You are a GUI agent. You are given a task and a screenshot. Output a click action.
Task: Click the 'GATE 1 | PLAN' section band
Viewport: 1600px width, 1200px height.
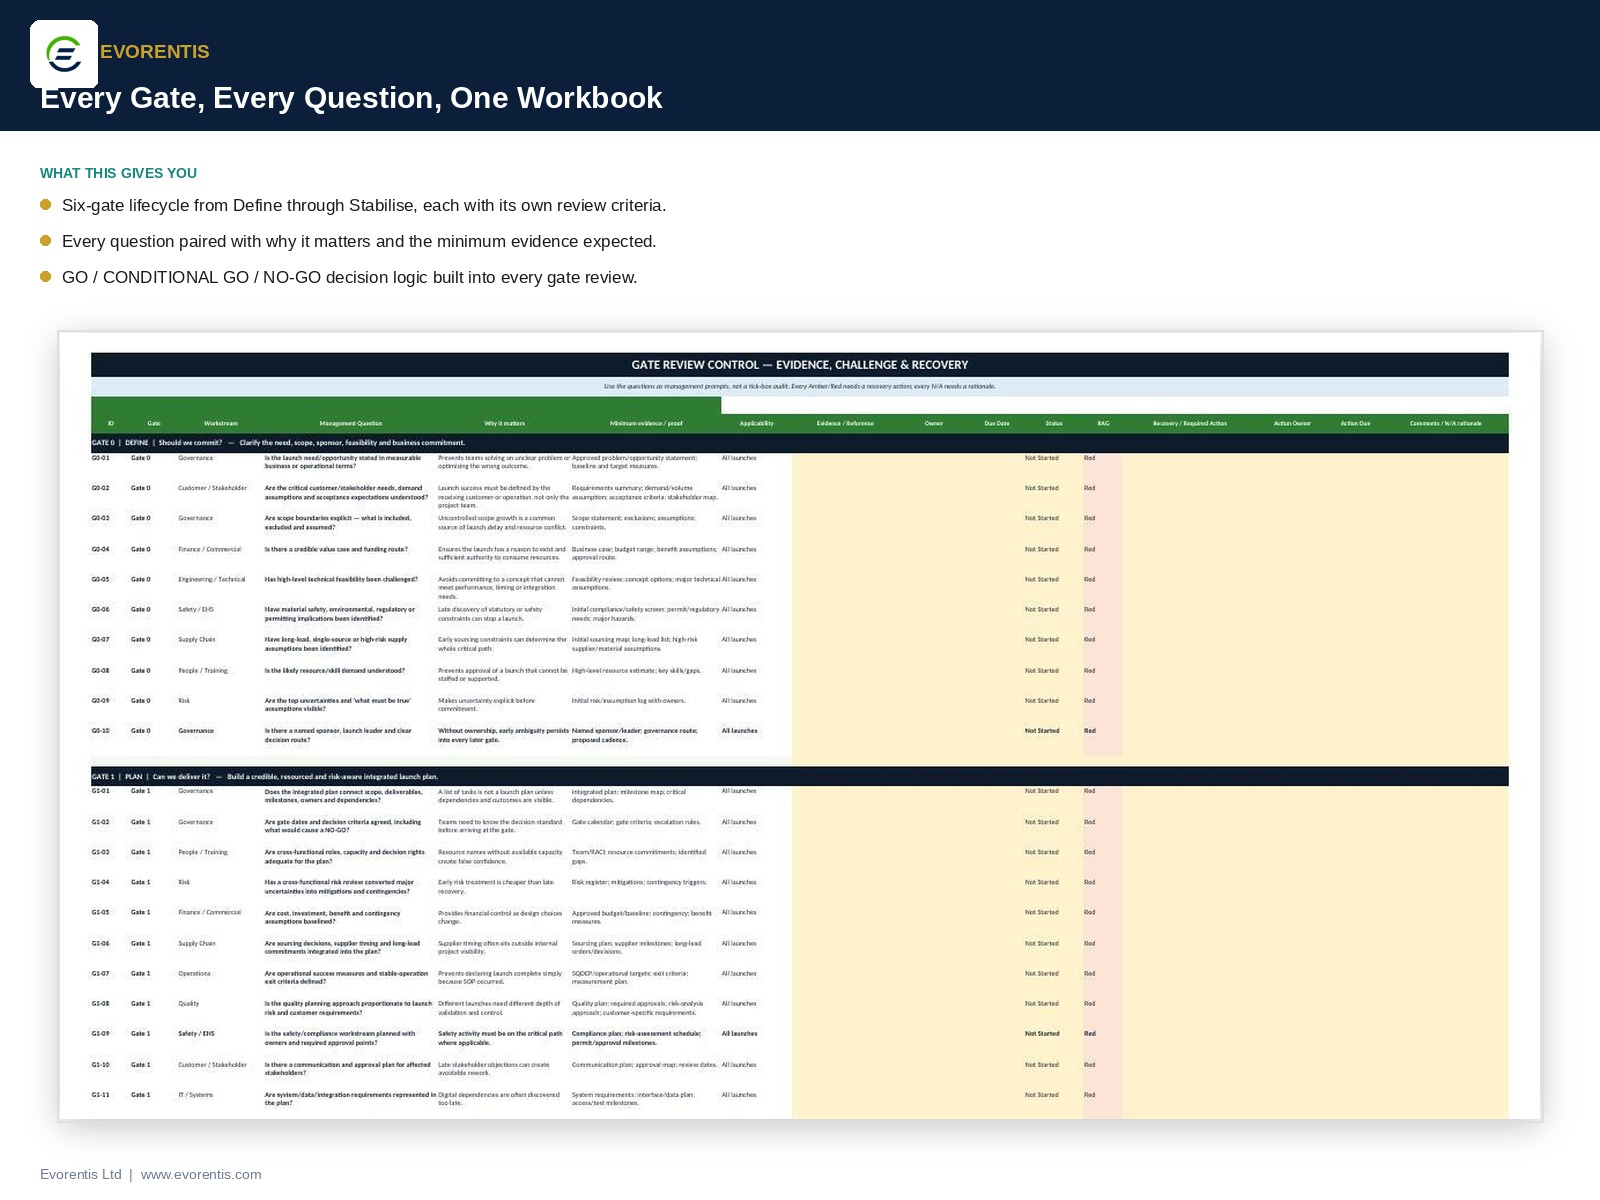[800, 776]
